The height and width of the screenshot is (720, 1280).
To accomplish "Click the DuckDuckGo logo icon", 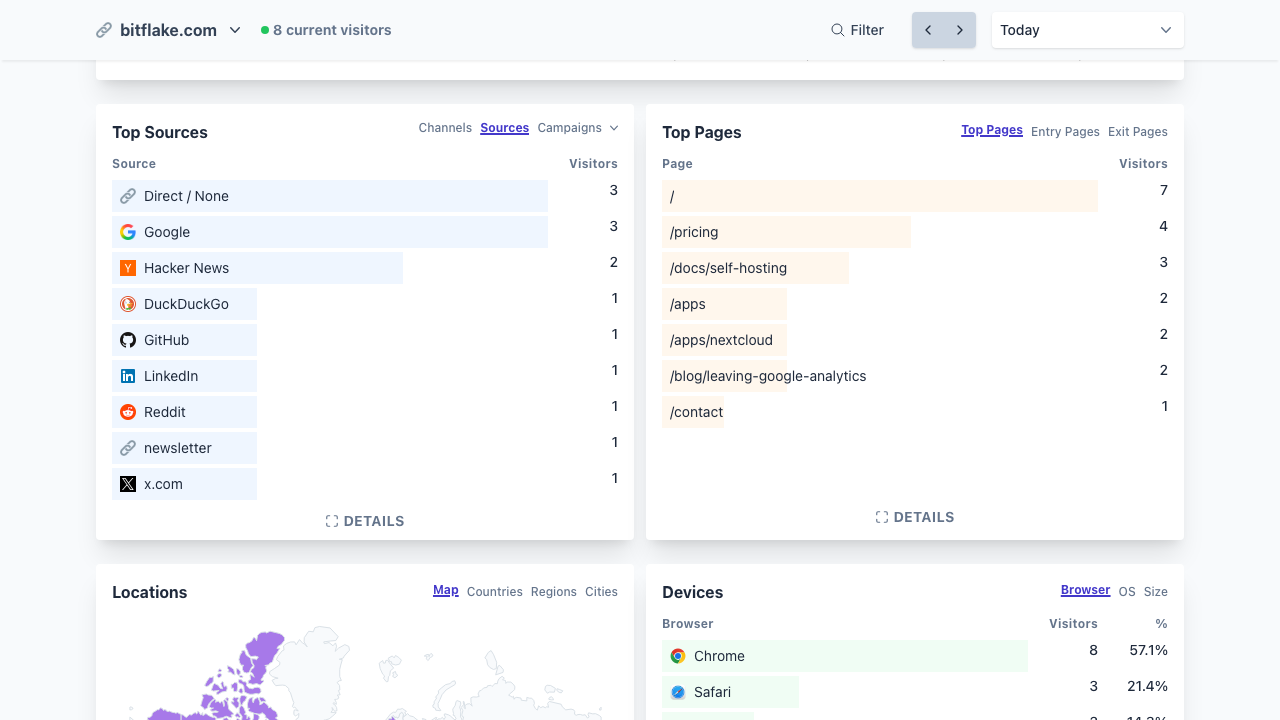I will [x=128, y=304].
